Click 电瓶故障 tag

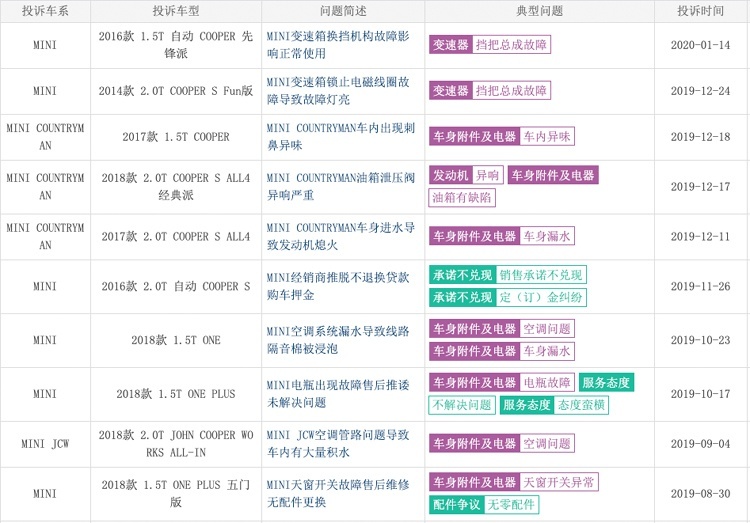click(547, 382)
